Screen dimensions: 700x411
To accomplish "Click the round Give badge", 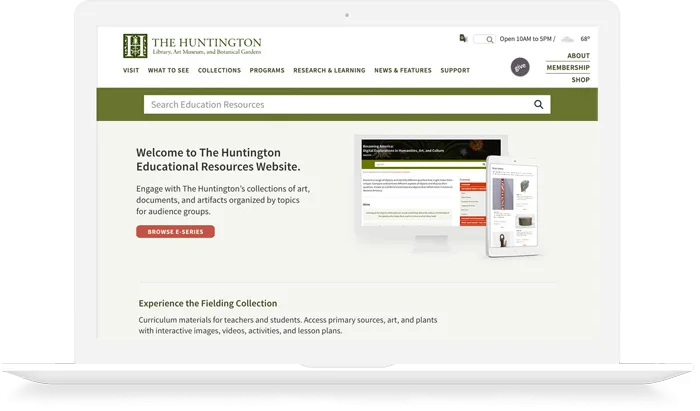I will point(520,67).
